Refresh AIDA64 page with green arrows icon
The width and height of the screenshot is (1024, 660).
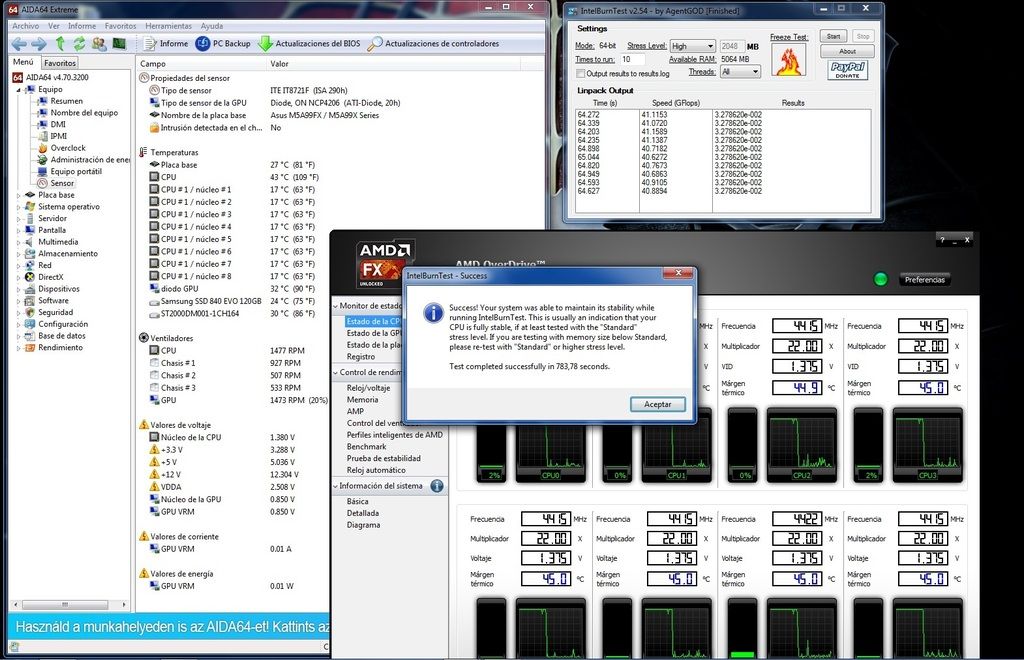point(80,44)
